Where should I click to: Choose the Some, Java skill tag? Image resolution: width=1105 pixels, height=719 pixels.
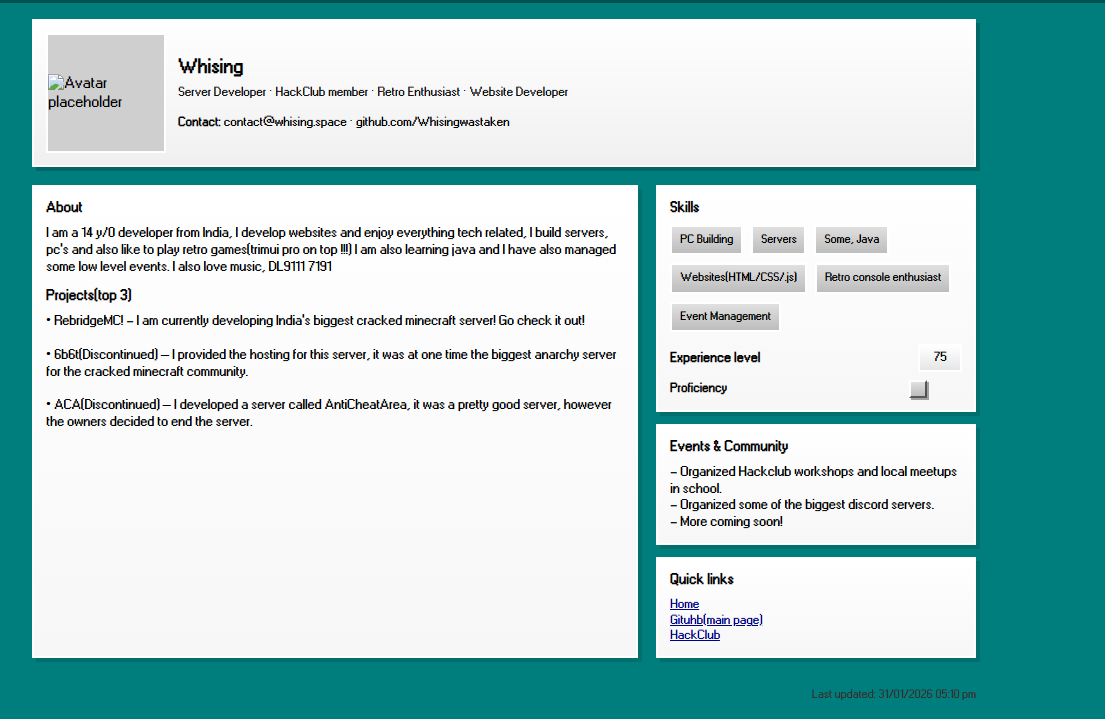(851, 240)
